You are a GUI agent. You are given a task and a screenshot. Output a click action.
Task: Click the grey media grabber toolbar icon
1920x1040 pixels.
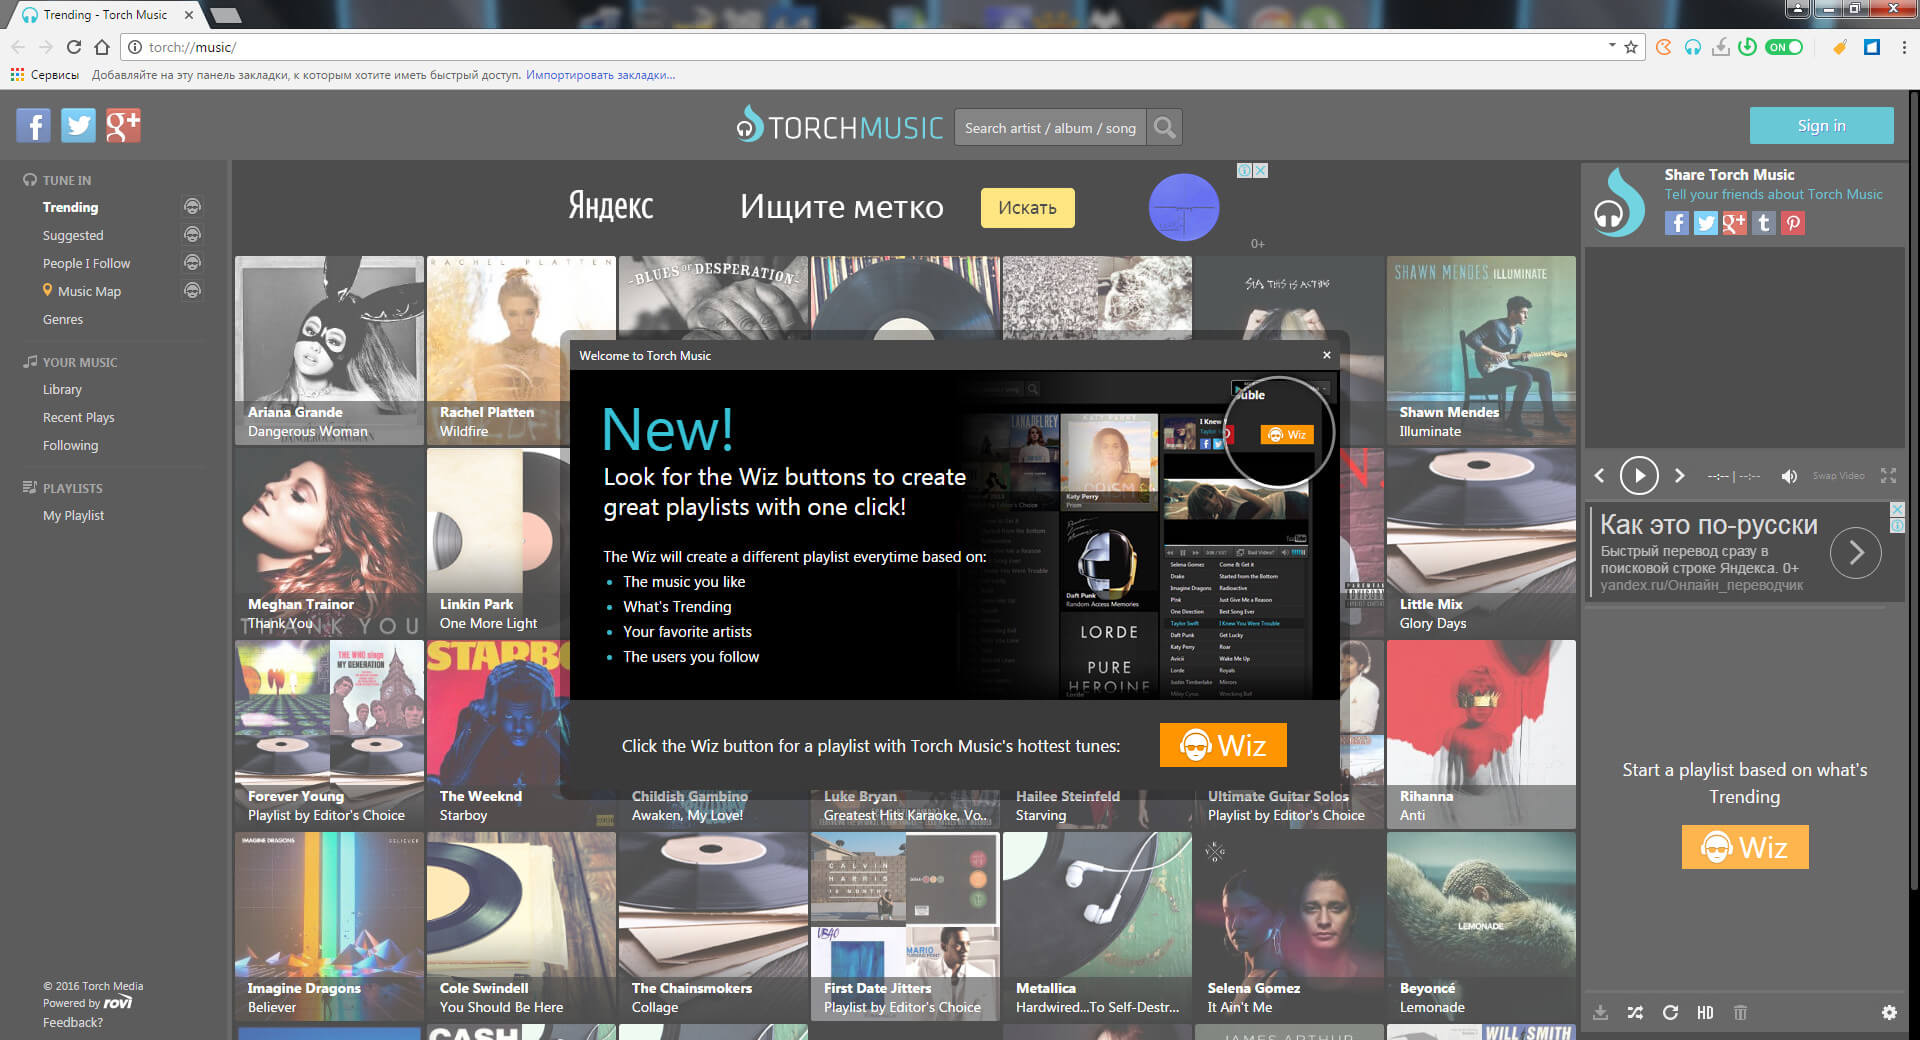tap(1720, 47)
